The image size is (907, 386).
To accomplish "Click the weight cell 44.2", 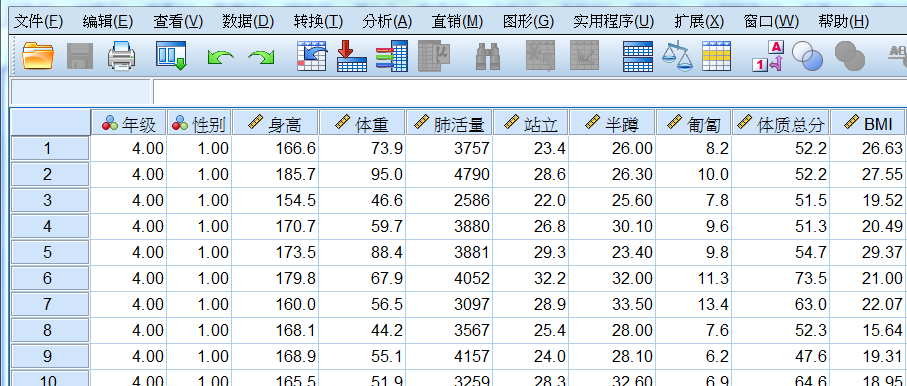I will tap(362, 330).
